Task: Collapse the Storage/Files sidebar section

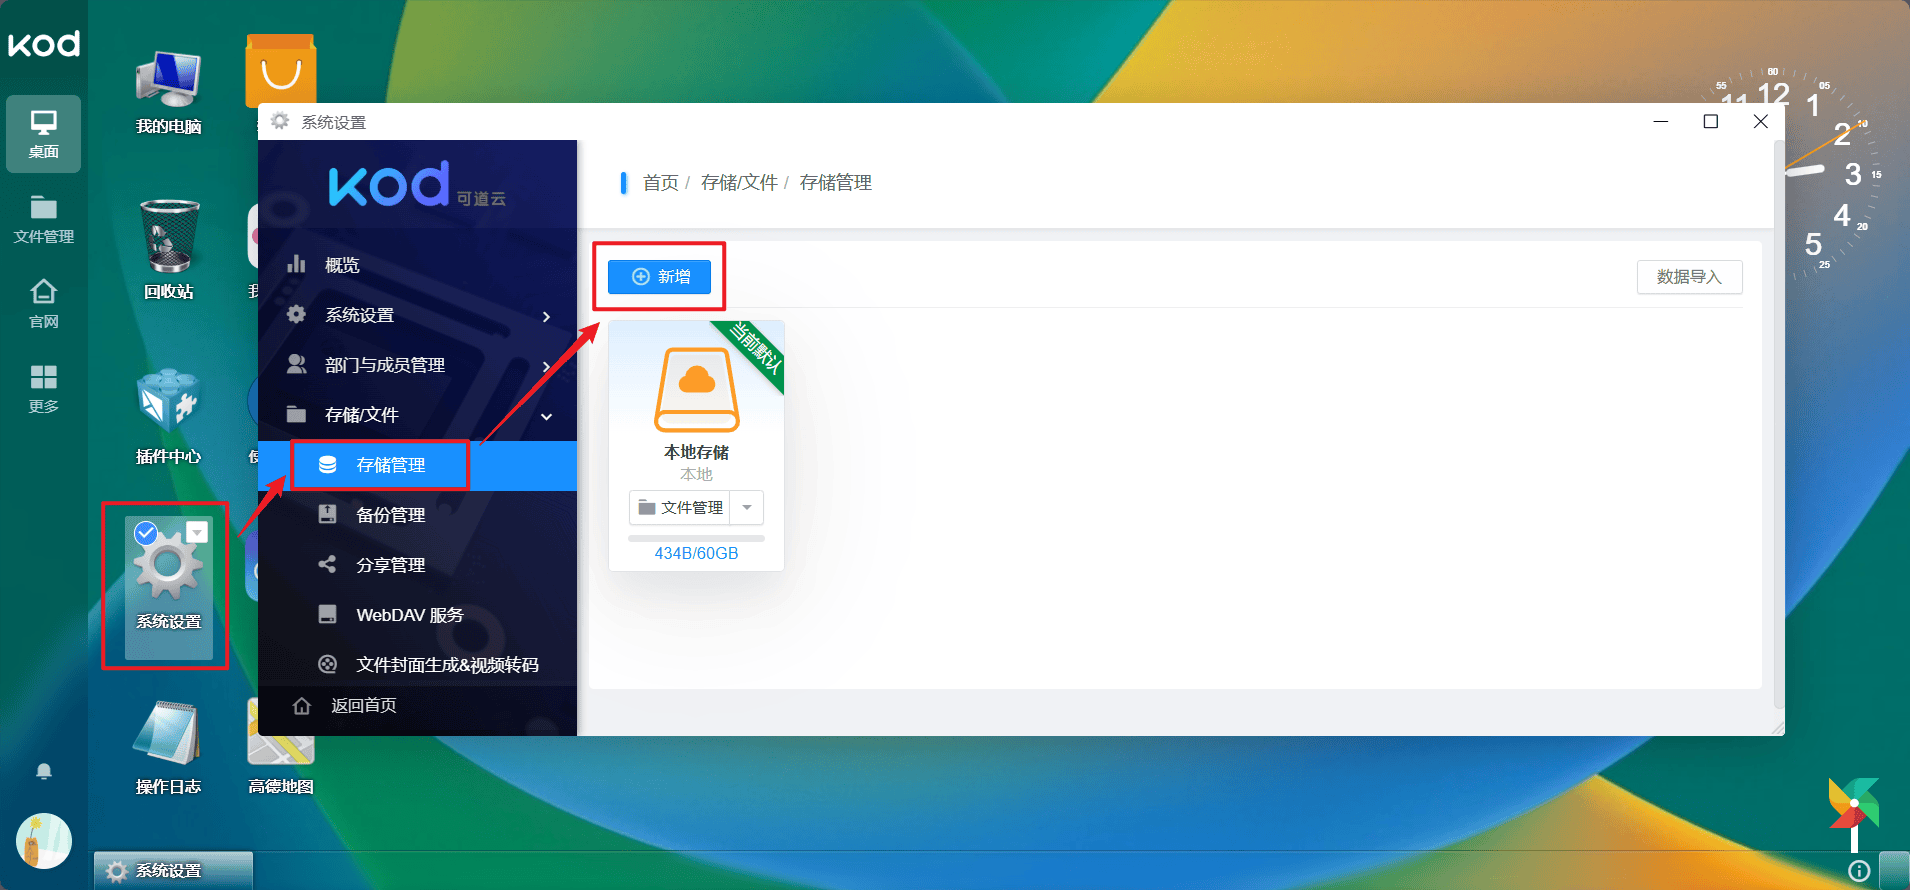Action: tap(546, 416)
